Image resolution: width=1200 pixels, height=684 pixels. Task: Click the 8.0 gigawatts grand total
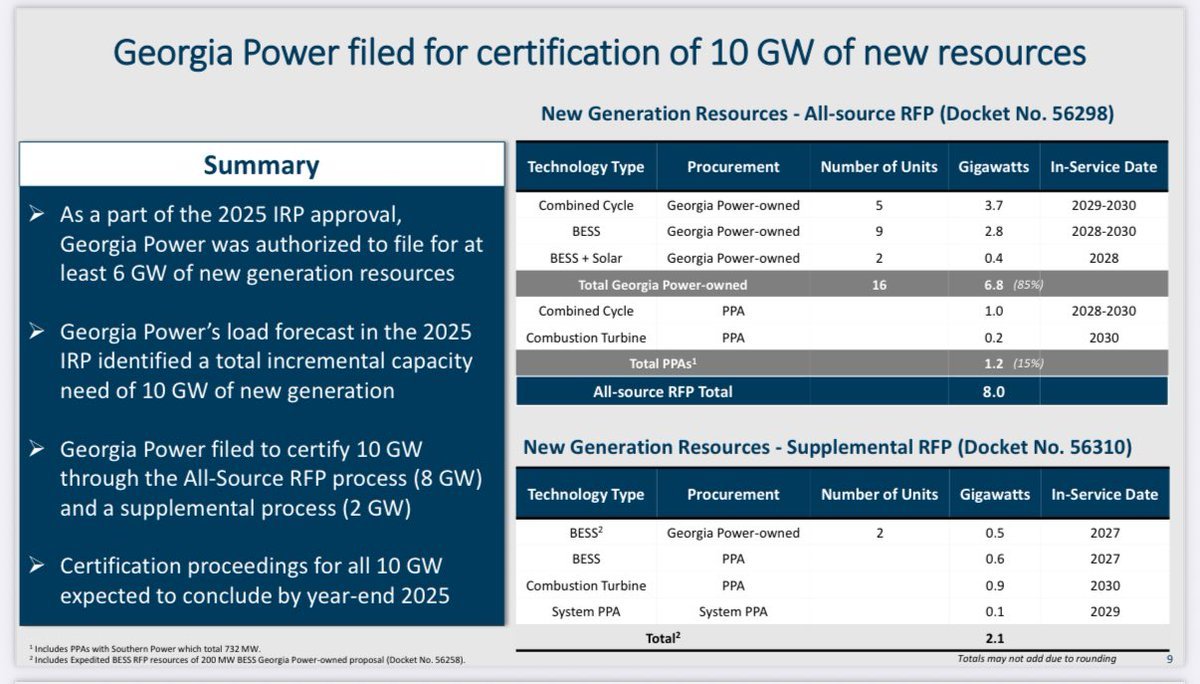pos(994,392)
